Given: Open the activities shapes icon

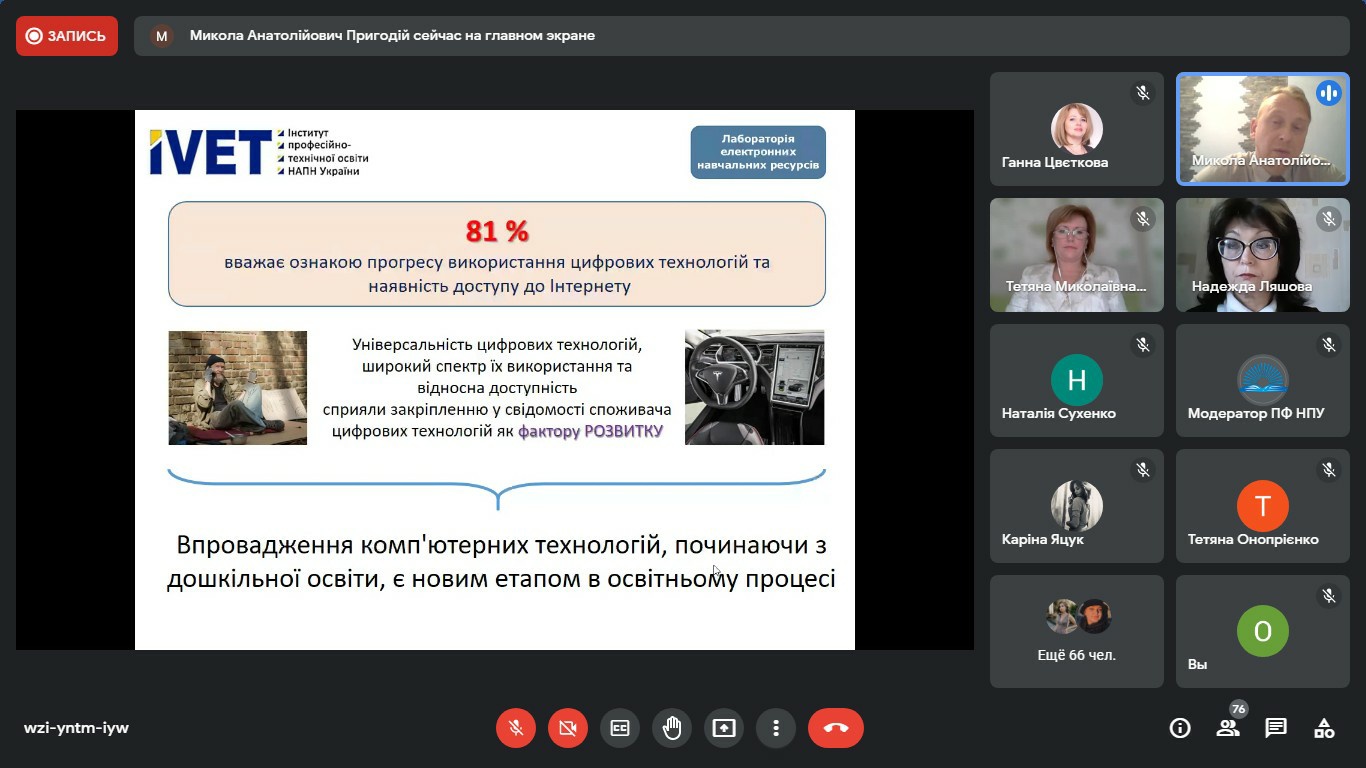Looking at the screenshot, I should coord(1324,728).
